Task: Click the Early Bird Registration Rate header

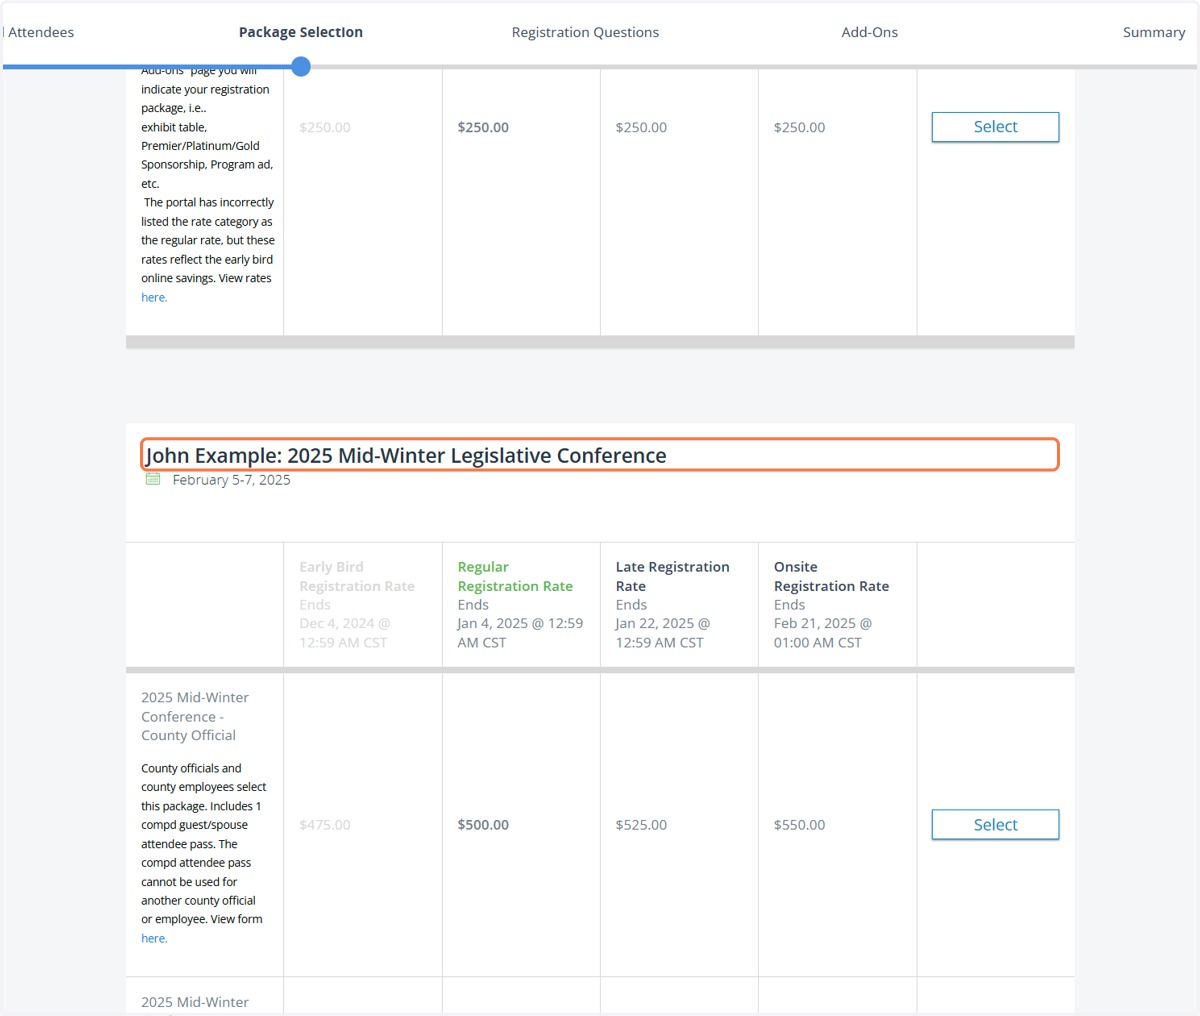Action: pyautogui.click(x=356, y=576)
